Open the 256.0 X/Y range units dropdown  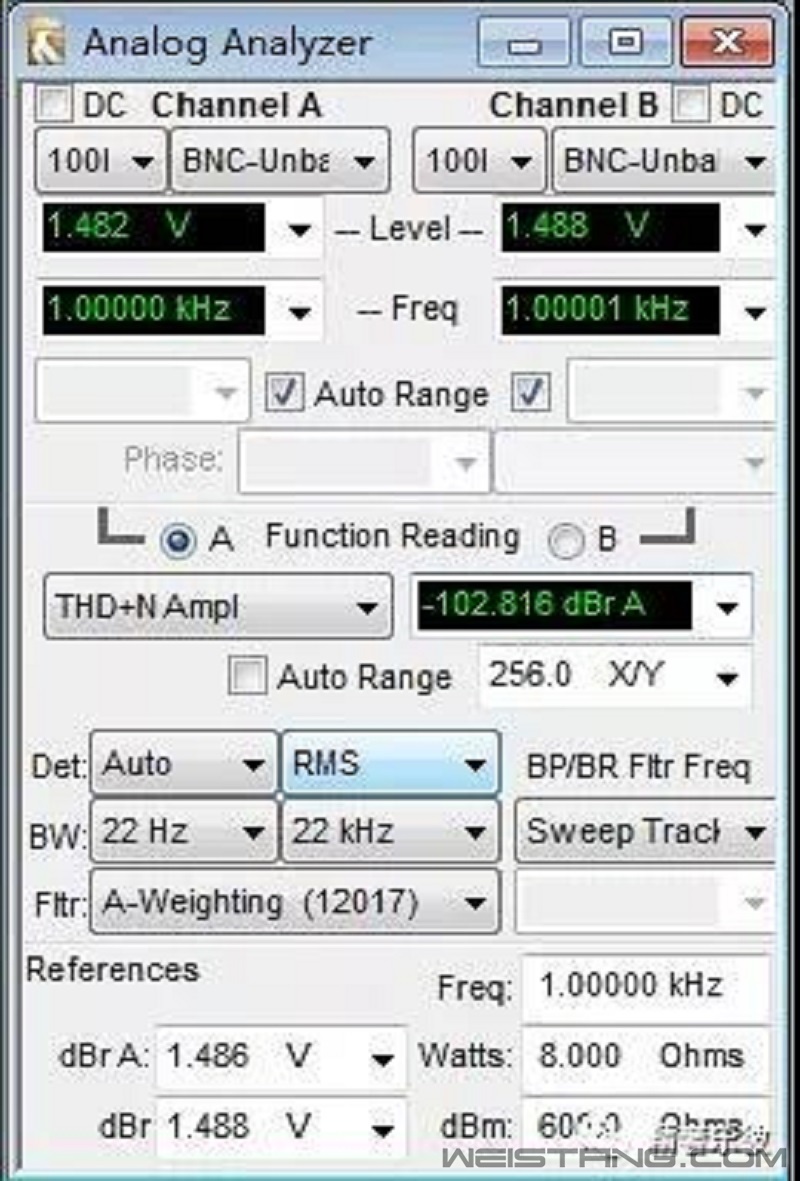(727, 678)
